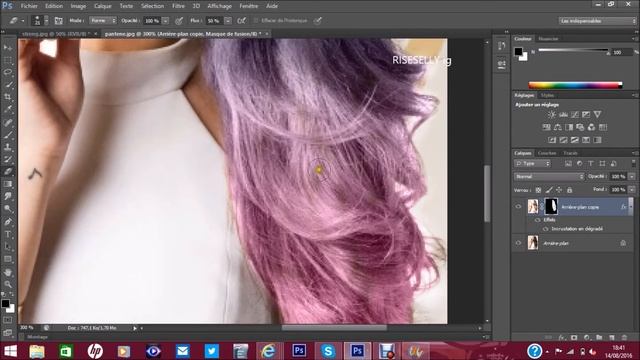Toggle lock layer position
The width and height of the screenshot is (640, 360).
[x=559, y=190]
